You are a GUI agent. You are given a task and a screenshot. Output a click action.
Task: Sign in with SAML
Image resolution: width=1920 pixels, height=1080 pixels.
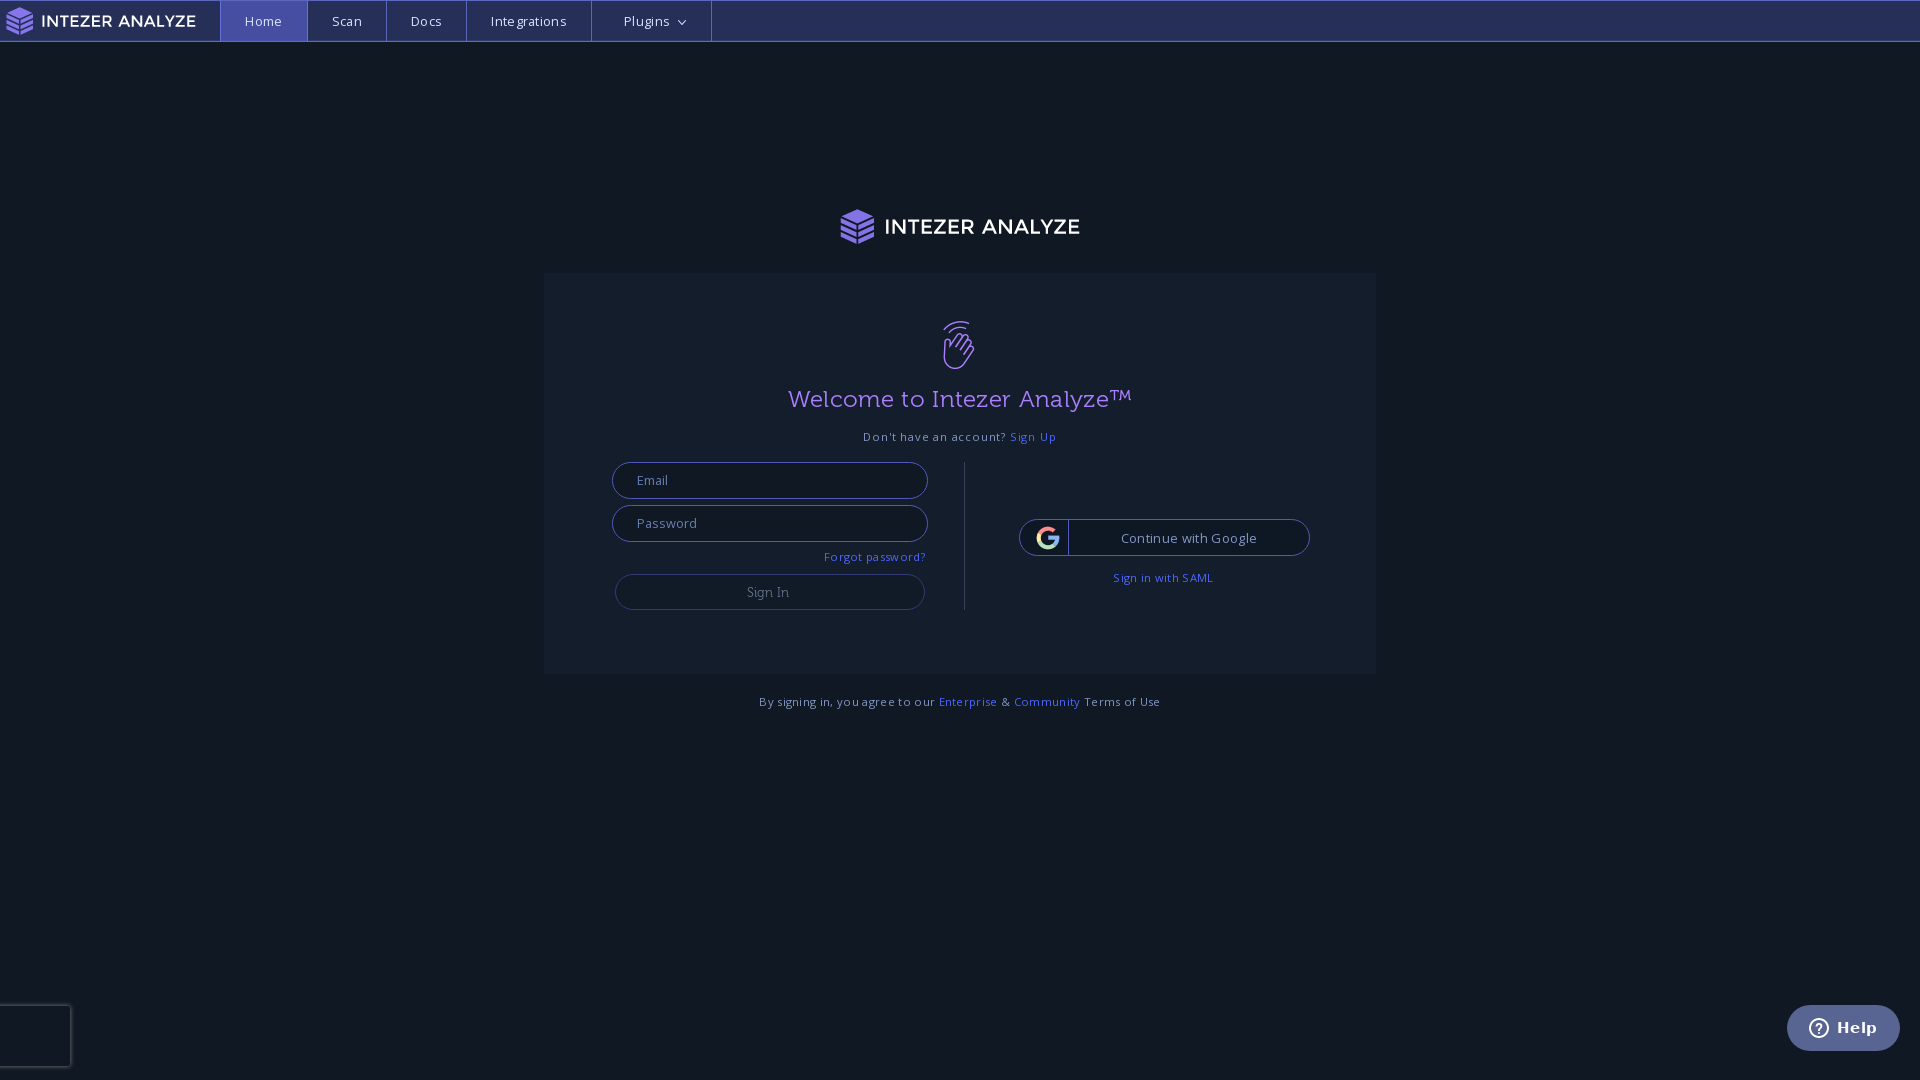click(1162, 577)
